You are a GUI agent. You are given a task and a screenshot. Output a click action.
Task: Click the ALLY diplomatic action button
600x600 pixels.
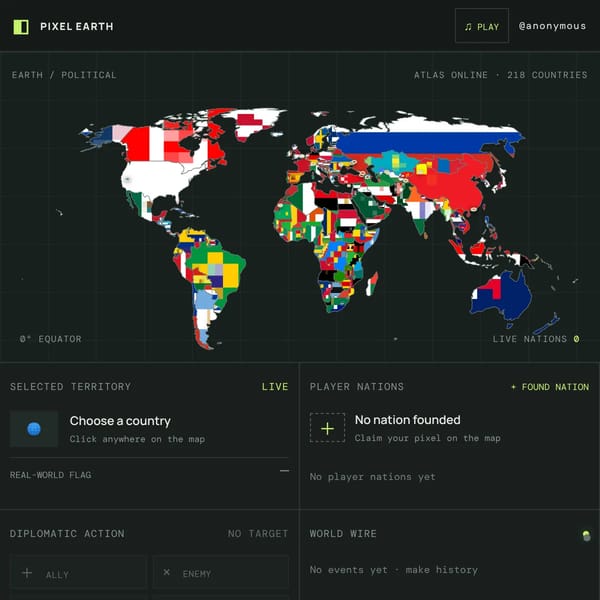[x=78, y=573]
